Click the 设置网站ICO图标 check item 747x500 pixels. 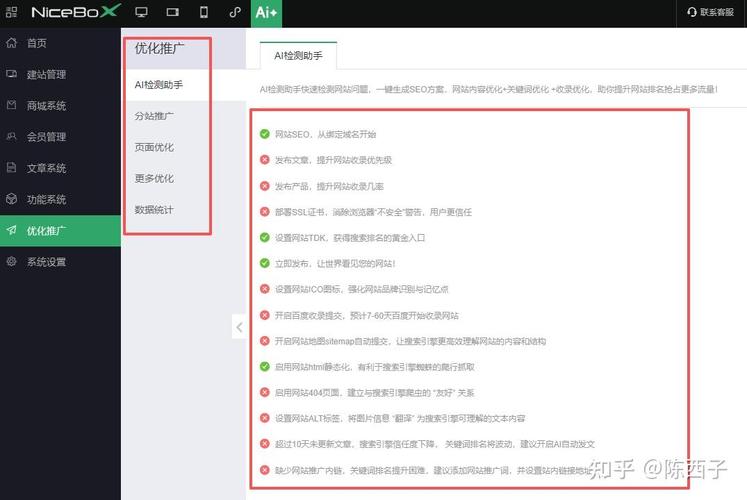point(362,289)
